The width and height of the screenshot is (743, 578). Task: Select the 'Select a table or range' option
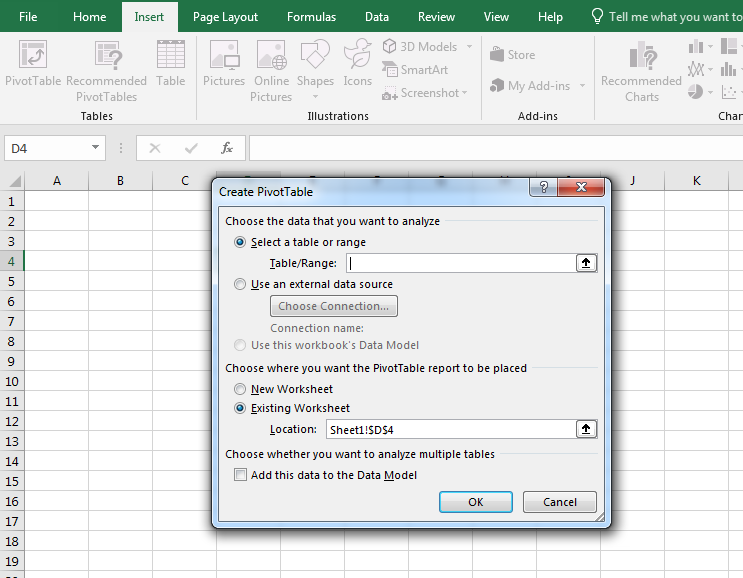pyautogui.click(x=240, y=242)
